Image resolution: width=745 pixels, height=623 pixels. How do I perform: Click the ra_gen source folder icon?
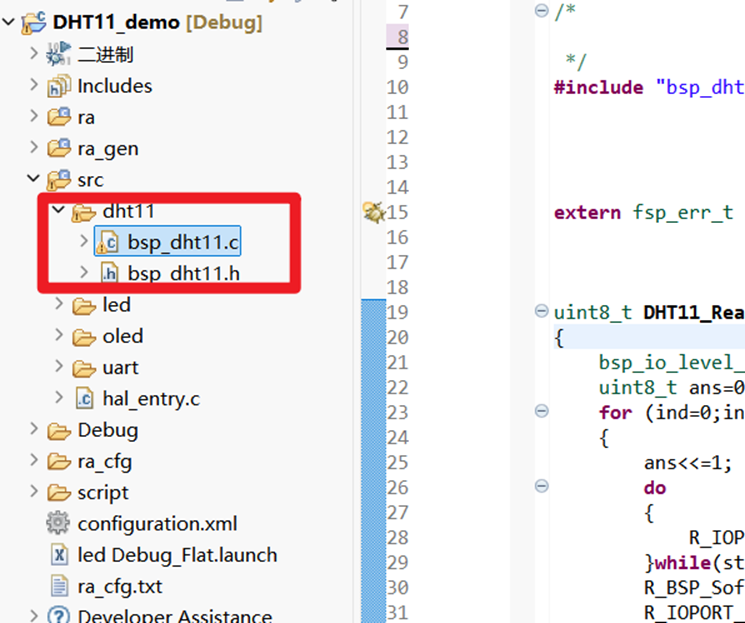click(59, 148)
